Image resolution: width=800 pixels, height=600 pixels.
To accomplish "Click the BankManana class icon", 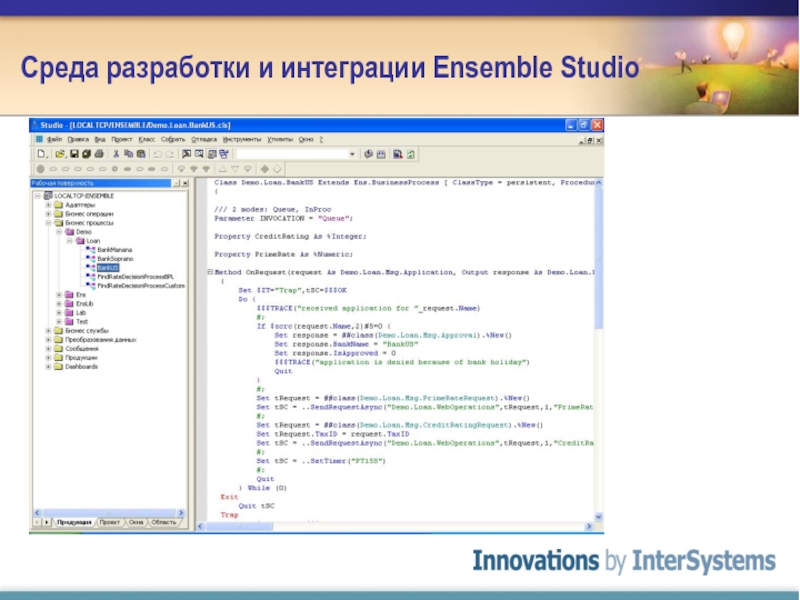I will [x=90, y=249].
